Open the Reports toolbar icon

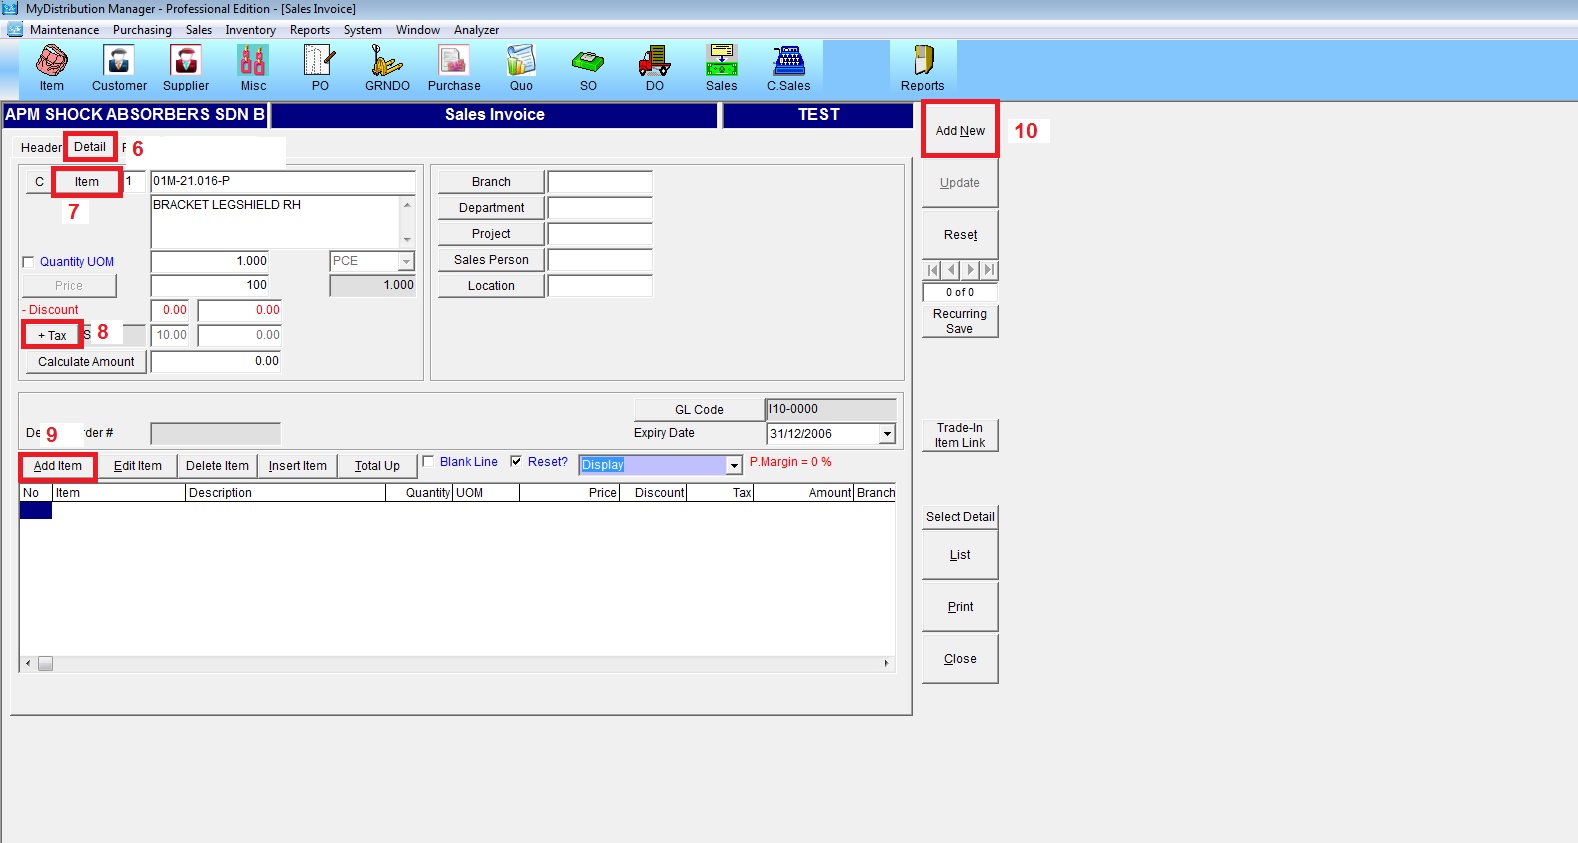922,67
